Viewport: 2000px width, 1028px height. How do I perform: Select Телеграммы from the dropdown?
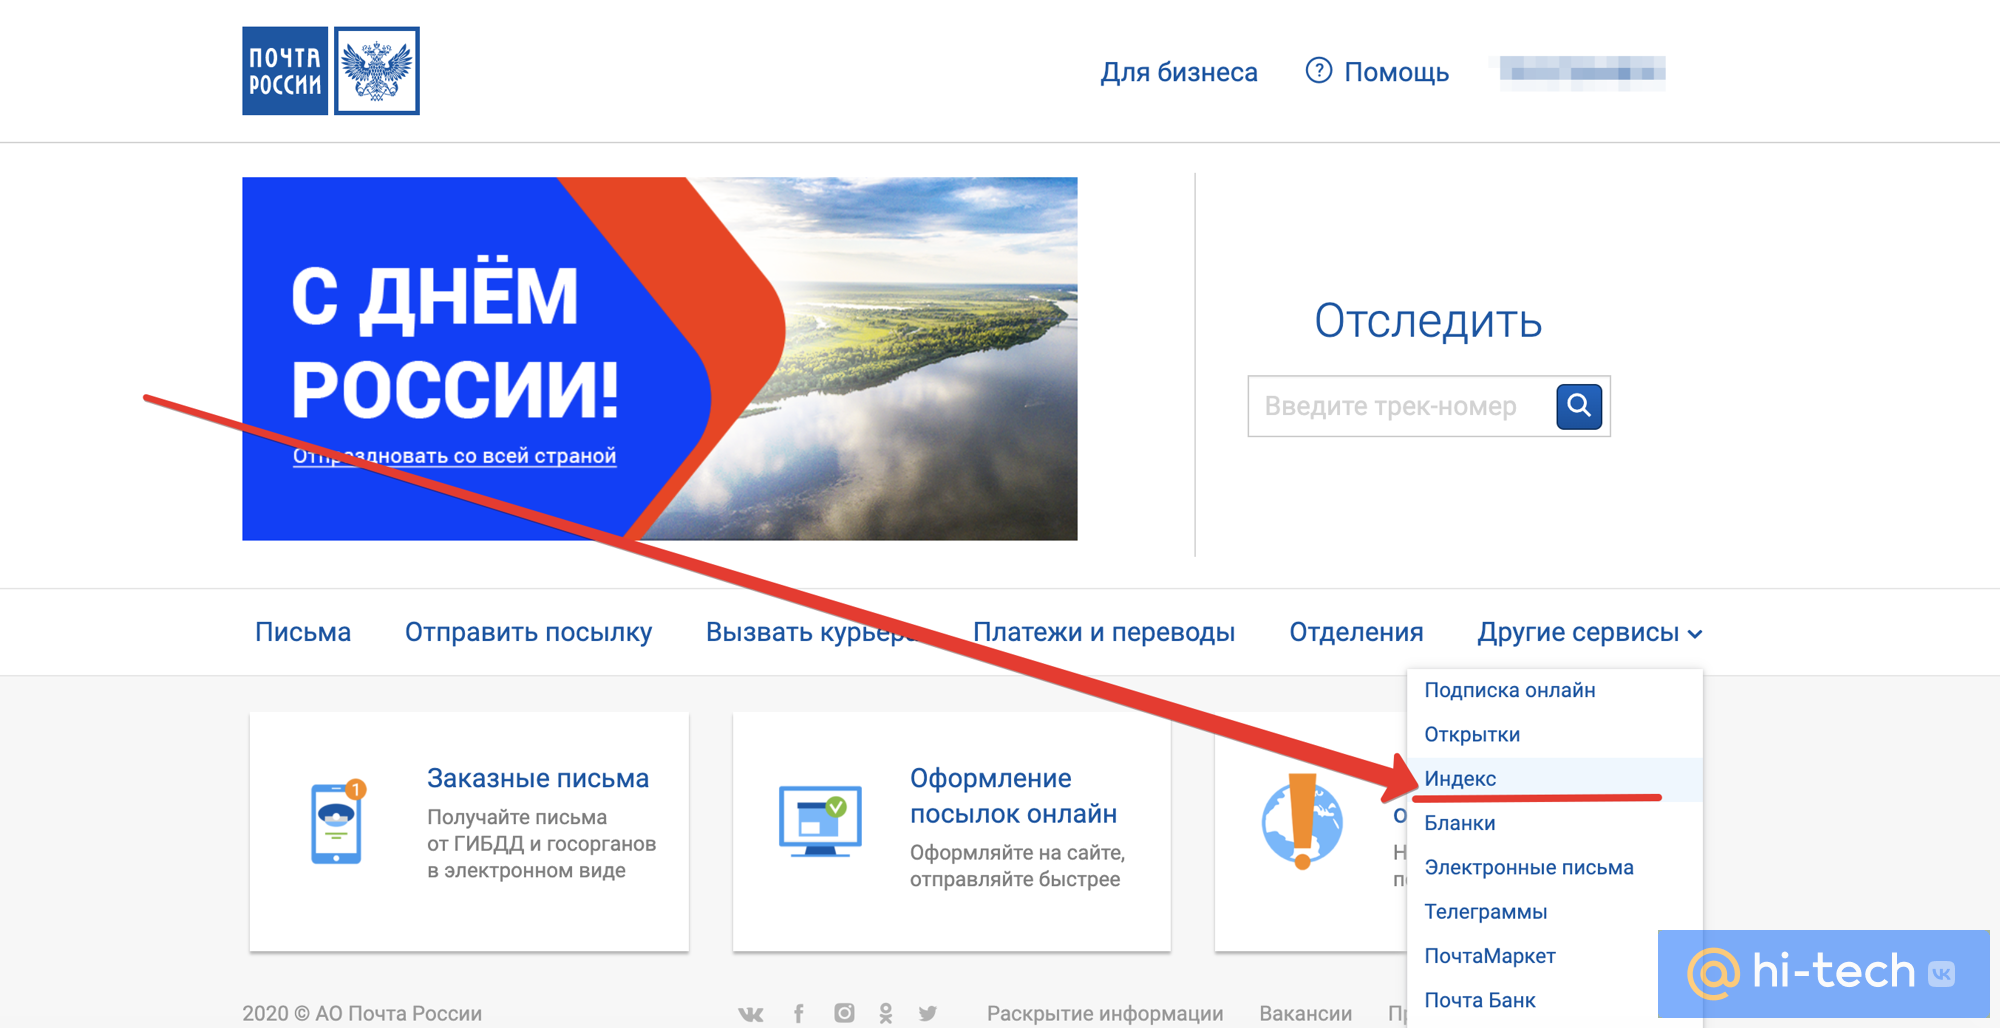tap(1554, 911)
